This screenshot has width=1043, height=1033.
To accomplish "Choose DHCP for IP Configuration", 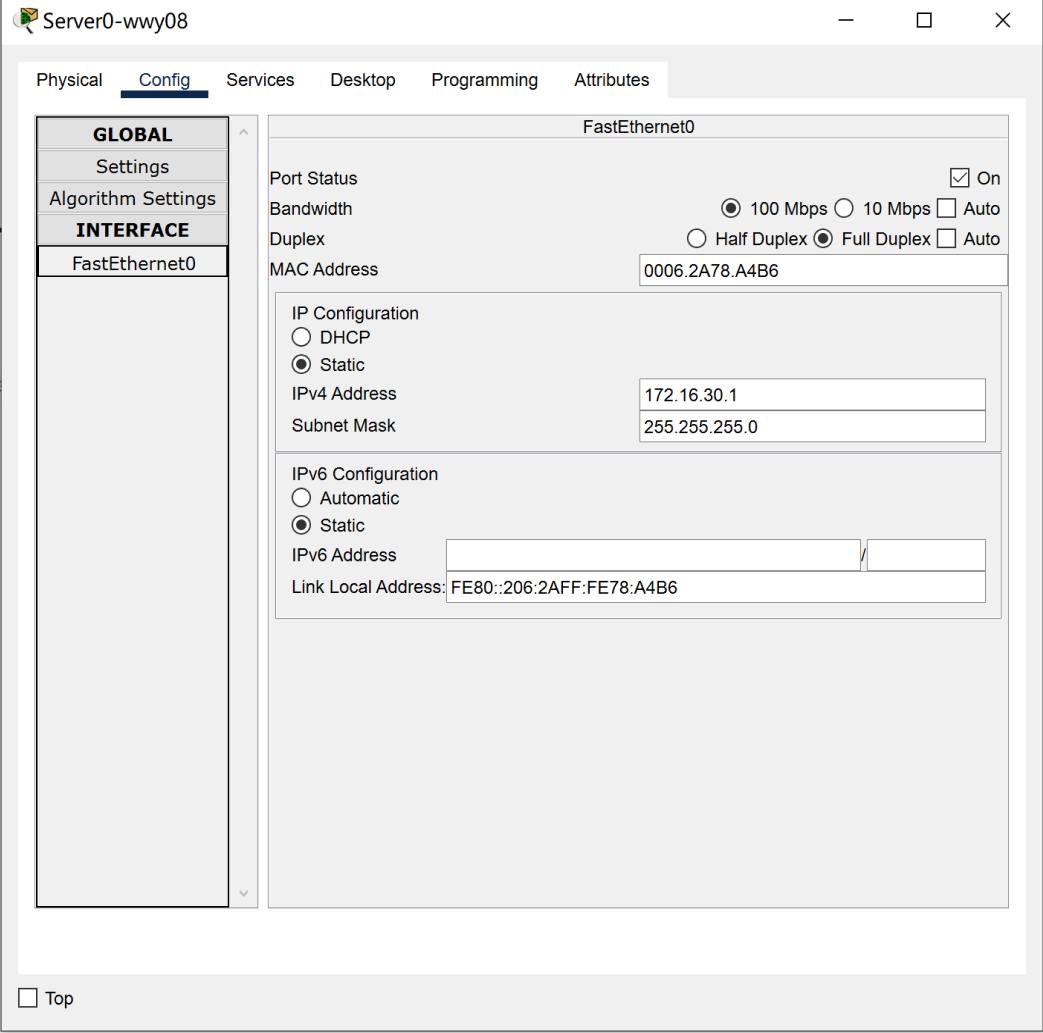I will point(301,337).
